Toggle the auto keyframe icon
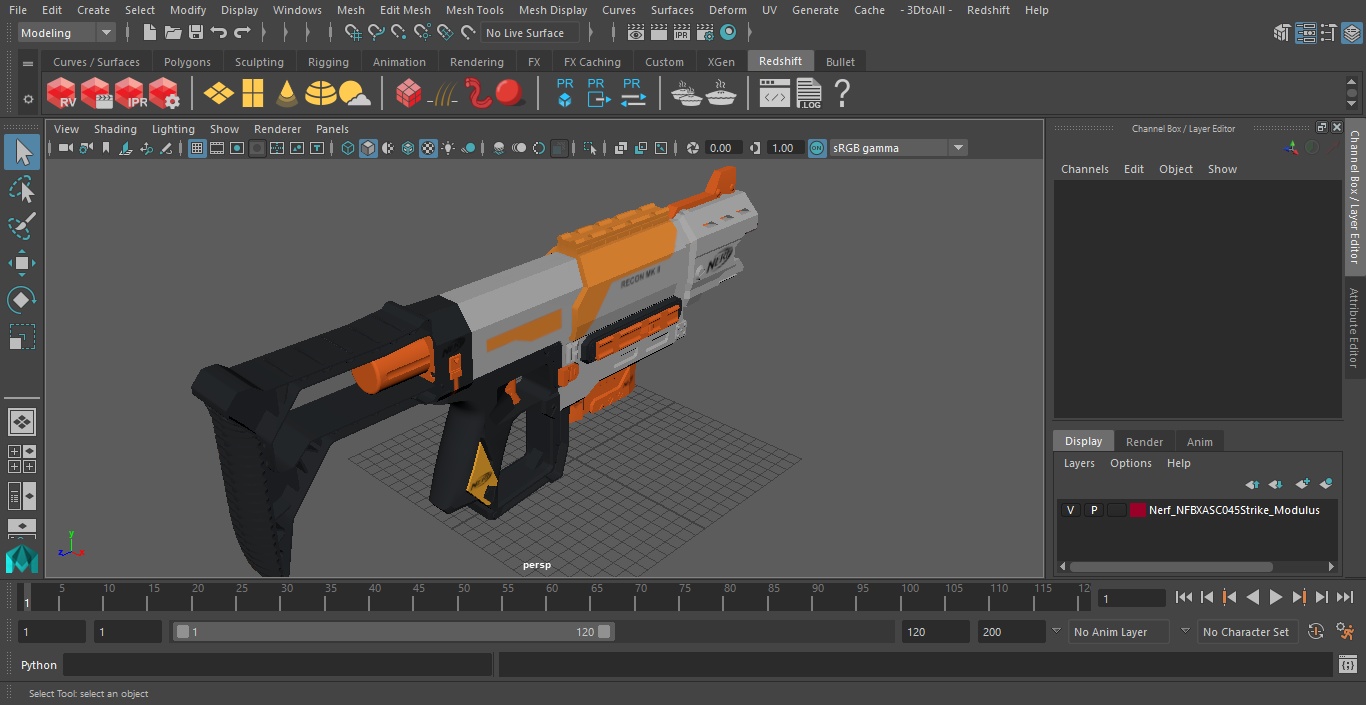Viewport: 1366px width, 705px height. pos(1316,632)
